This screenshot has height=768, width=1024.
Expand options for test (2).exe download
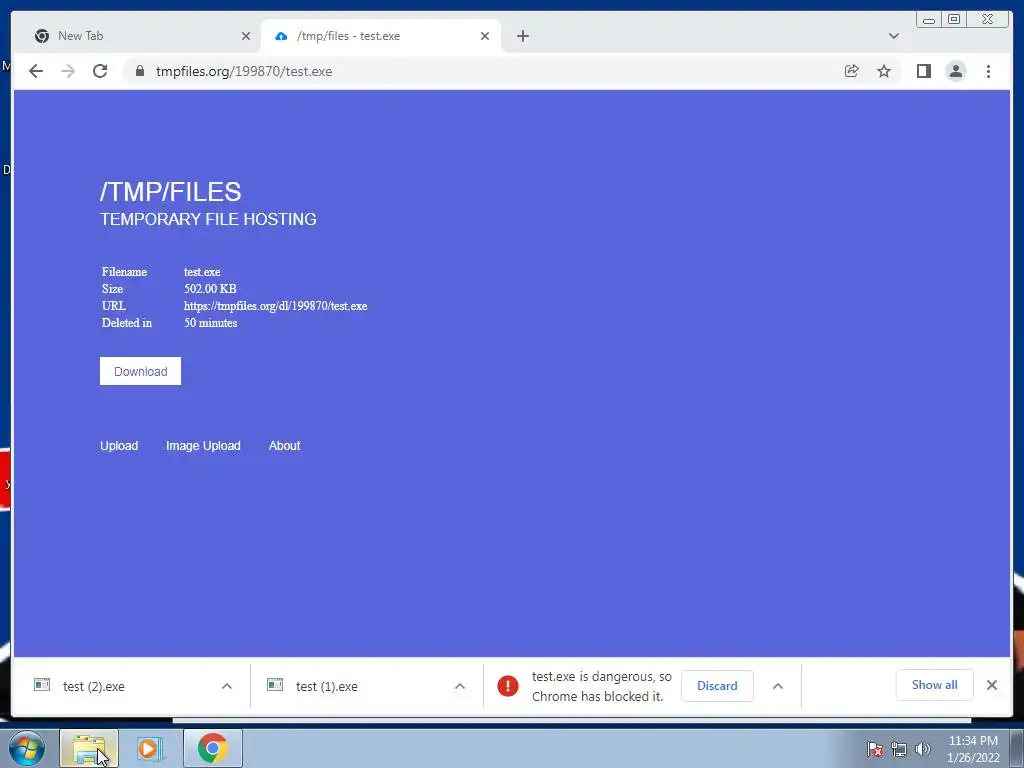pos(227,686)
